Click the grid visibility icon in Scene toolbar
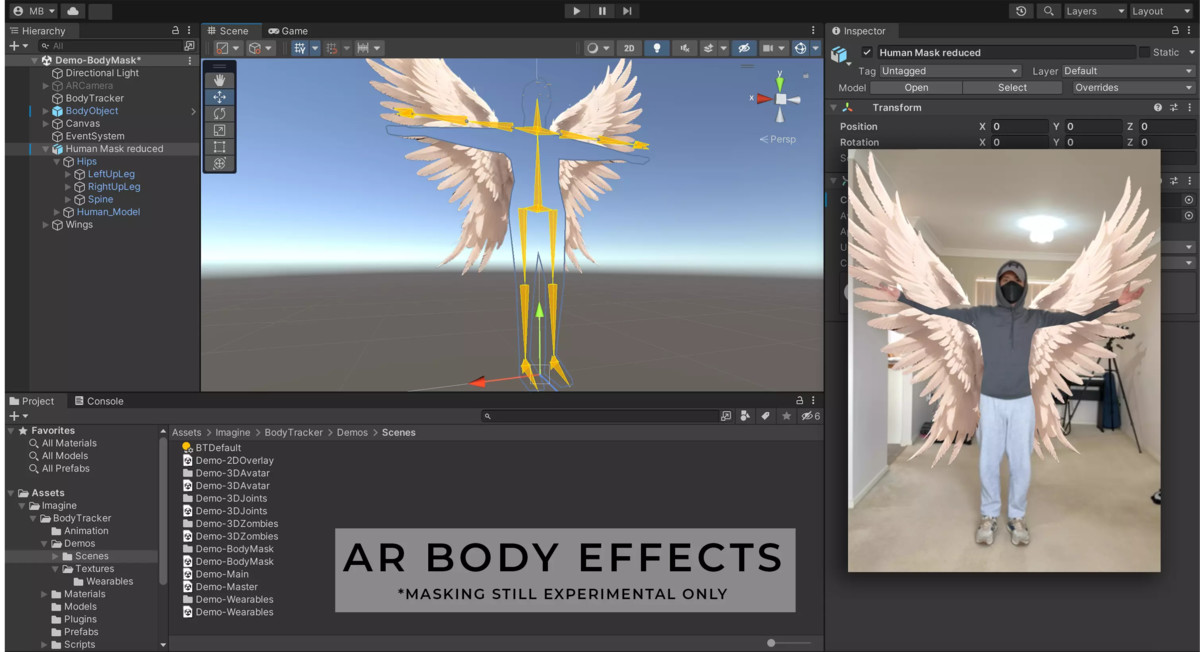This screenshot has width=1200, height=652. click(300, 47)
